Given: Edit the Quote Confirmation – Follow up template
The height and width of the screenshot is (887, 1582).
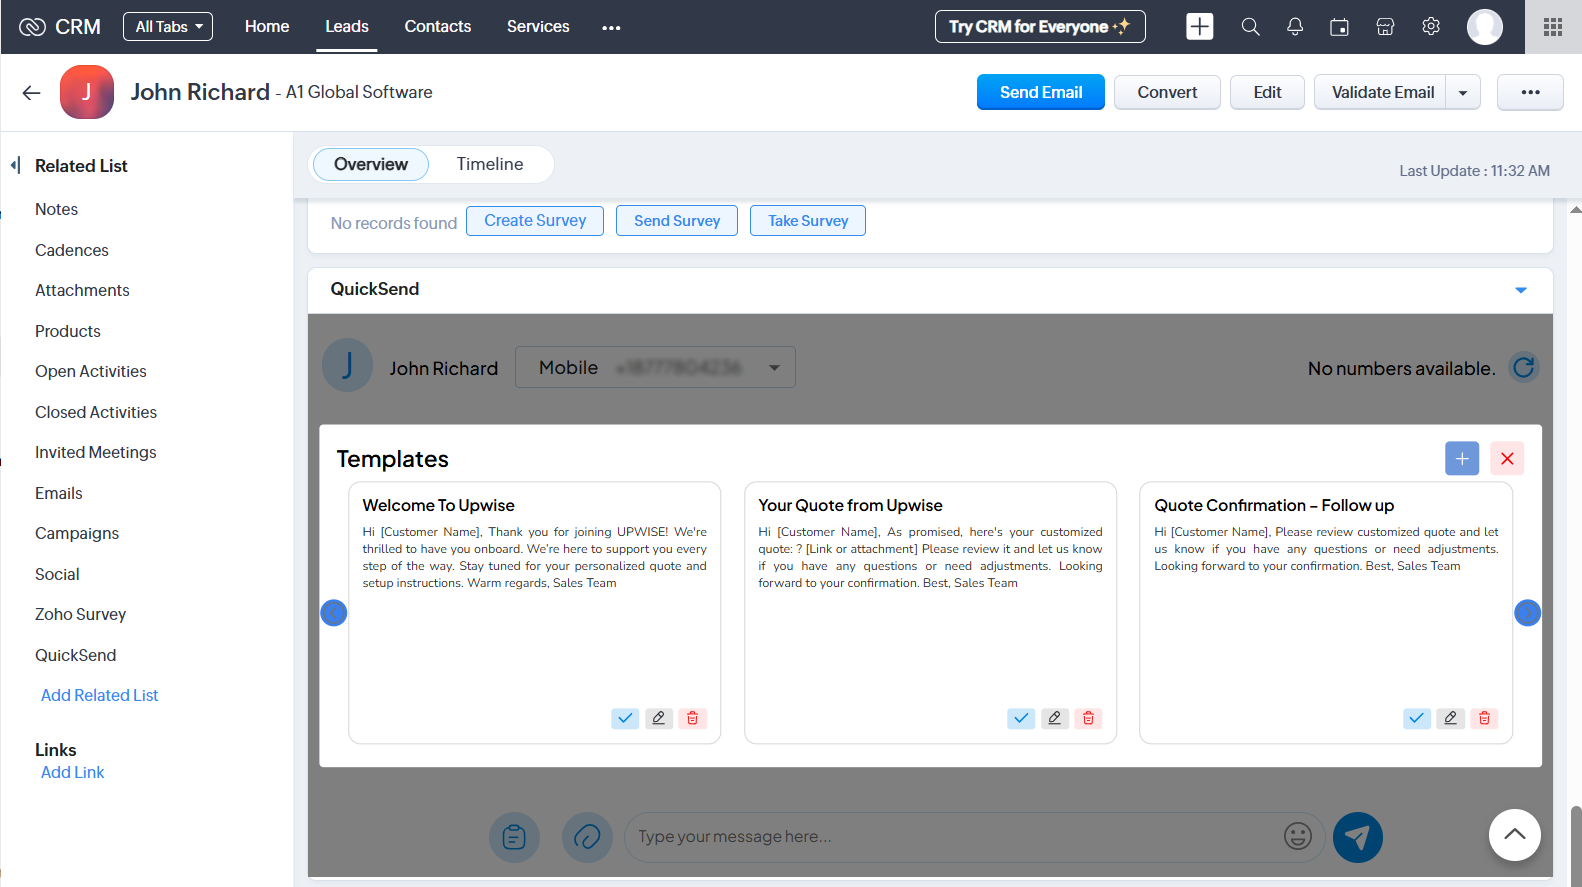Looking at the screenshot, I should click(x=1451, y=718).
